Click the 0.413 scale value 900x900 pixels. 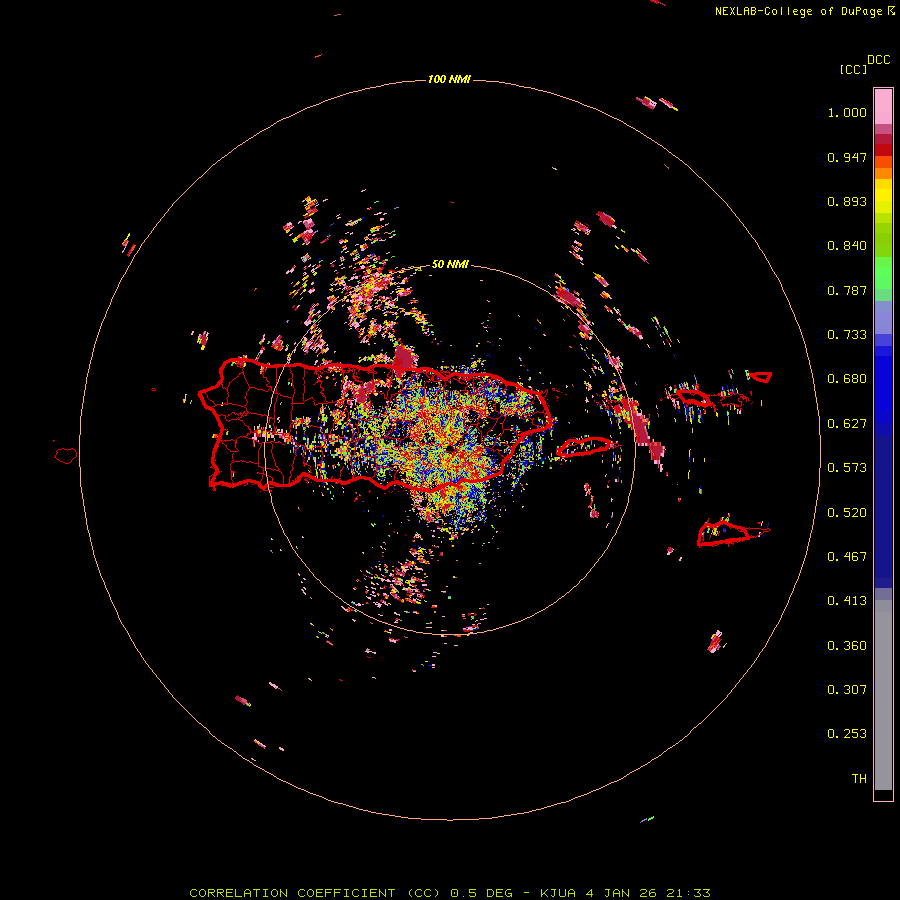point(847,601)
